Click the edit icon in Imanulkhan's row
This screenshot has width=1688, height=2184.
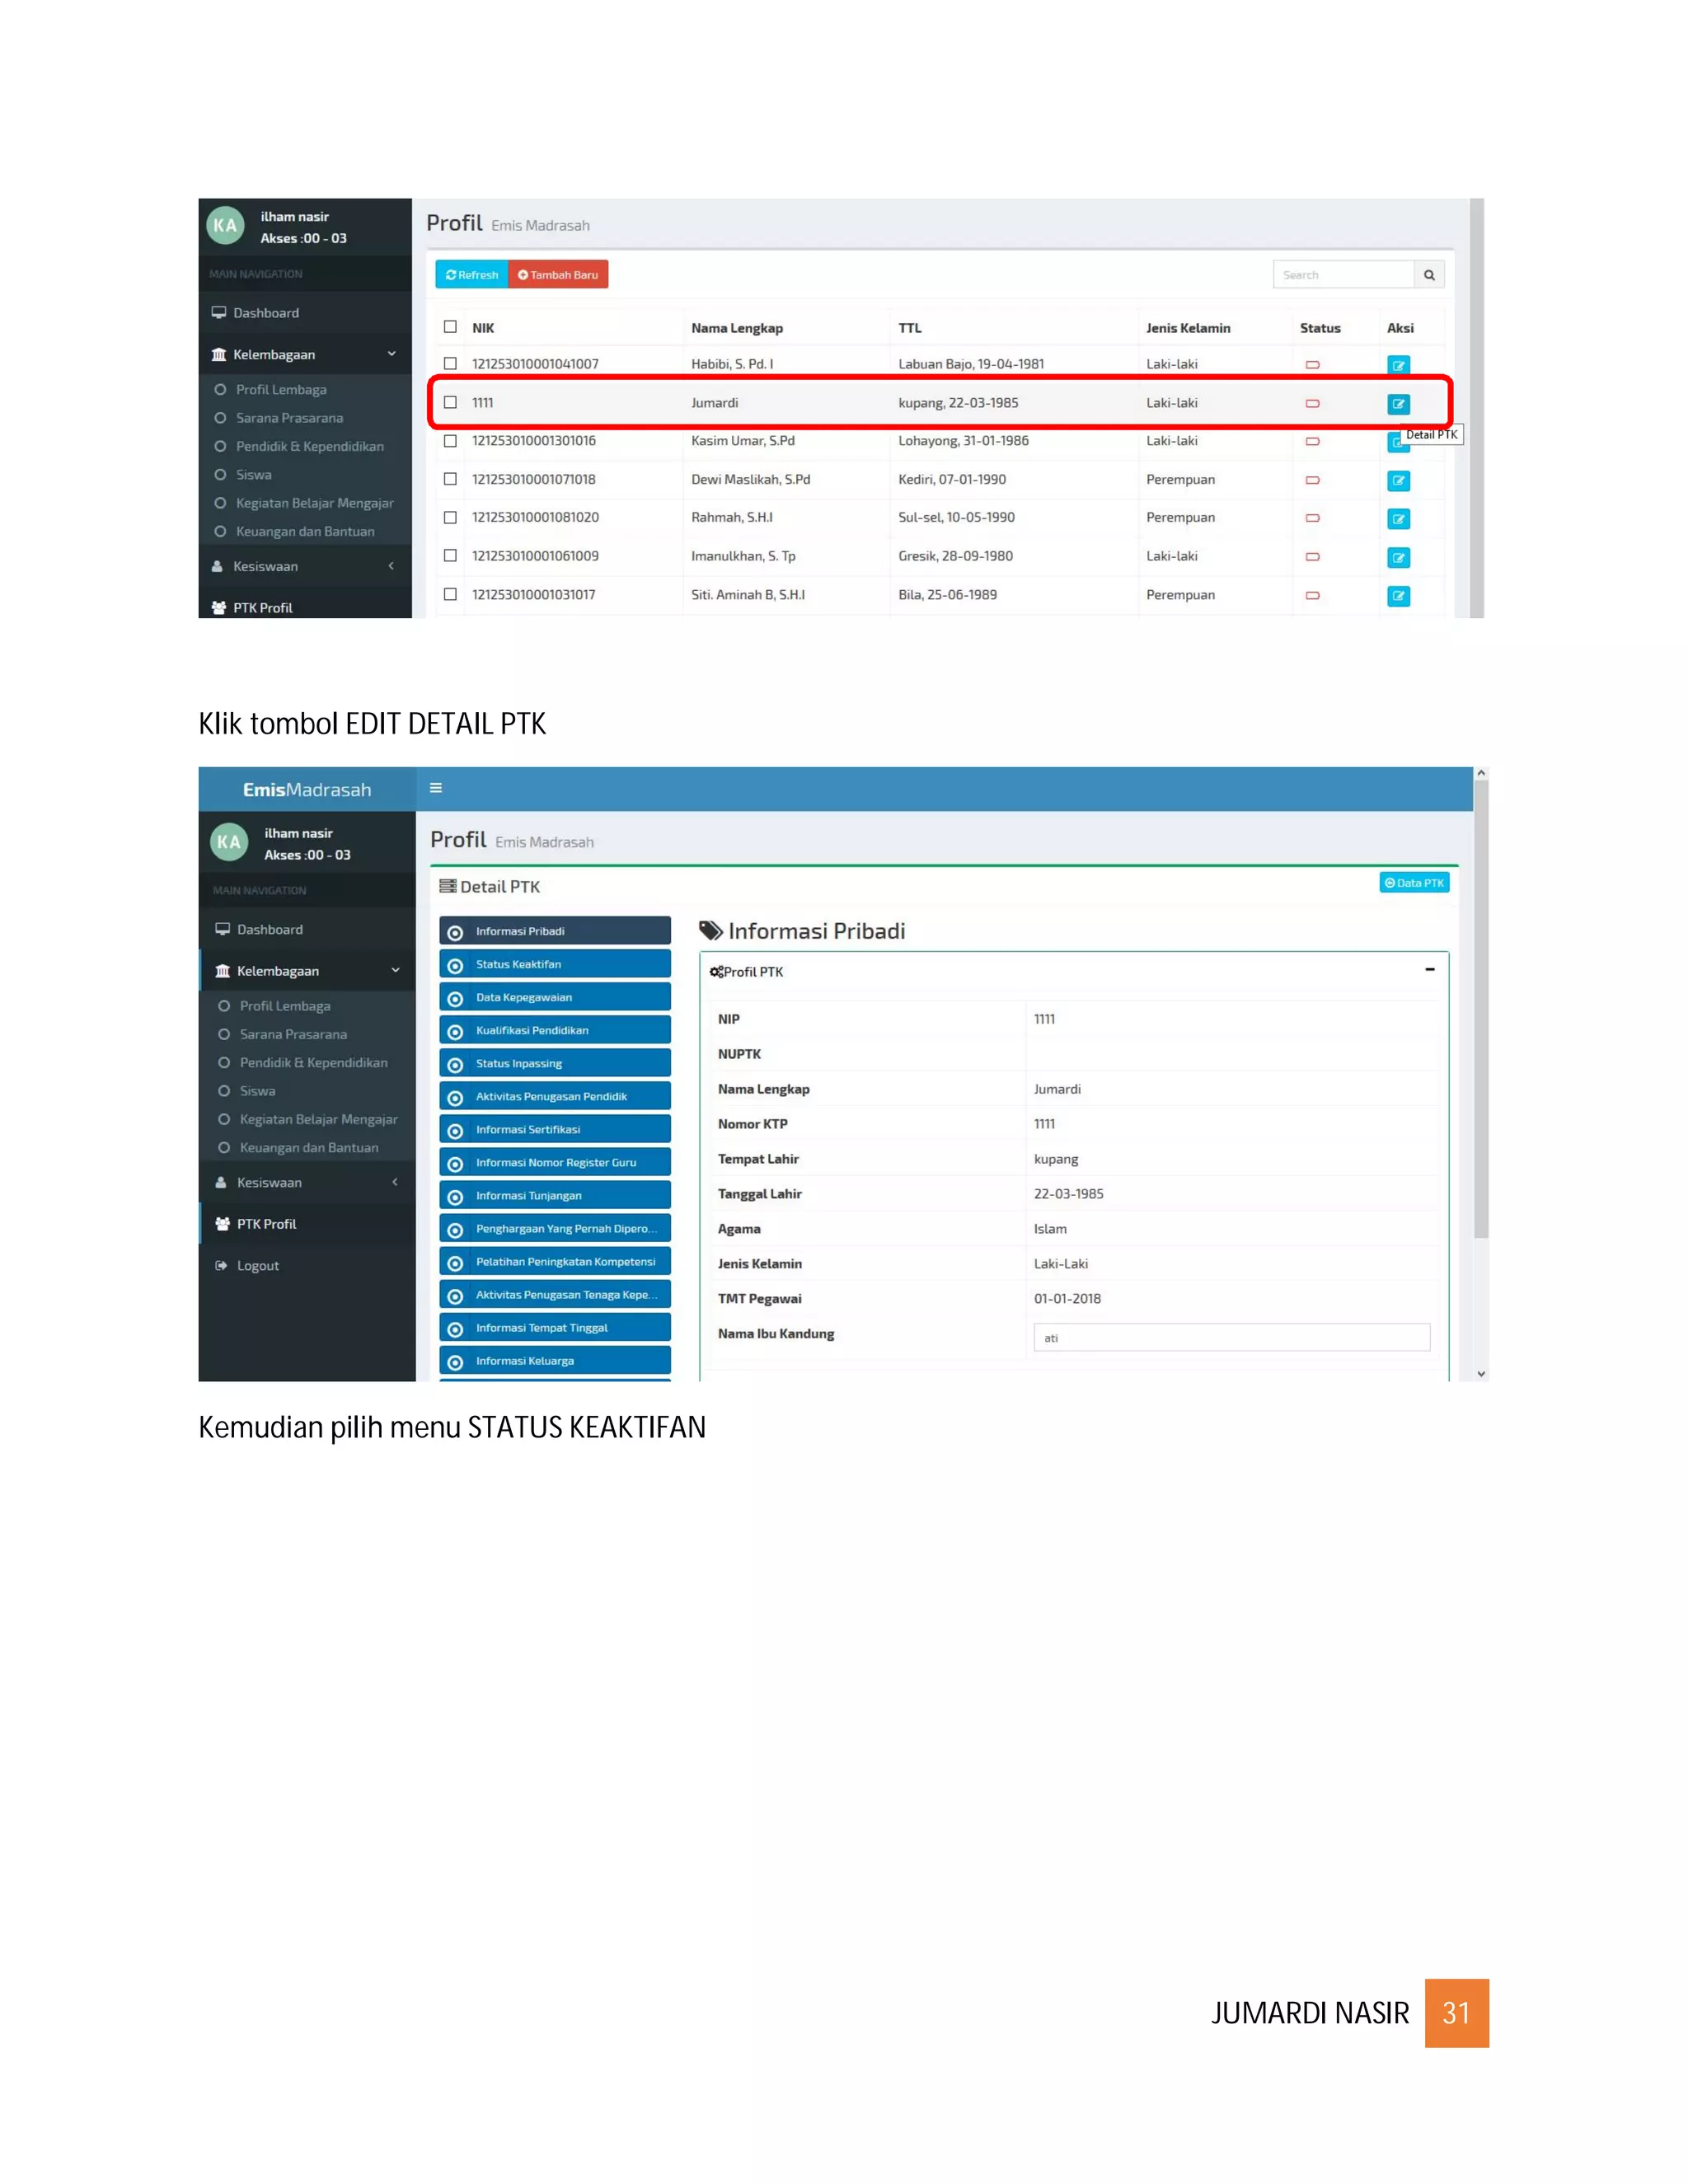(1398, 557)
